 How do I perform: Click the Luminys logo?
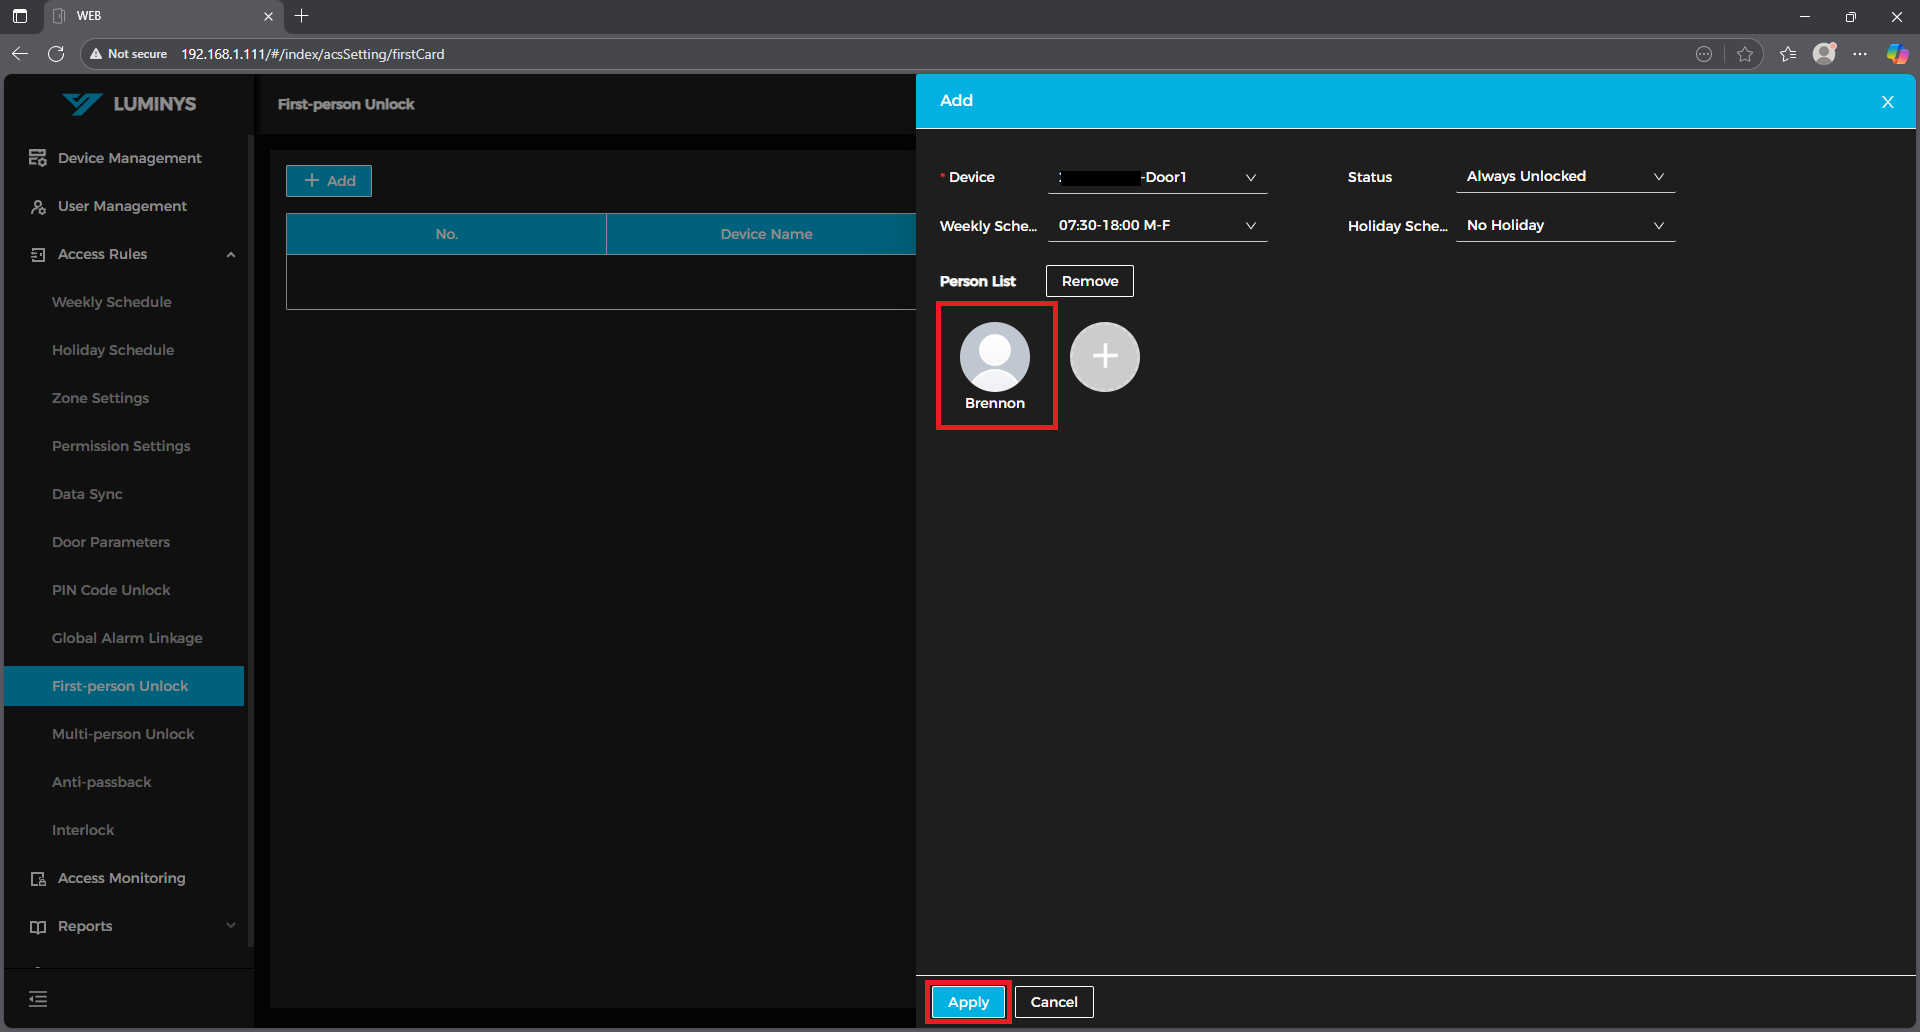pyautogui.click(x=130, y=104)
